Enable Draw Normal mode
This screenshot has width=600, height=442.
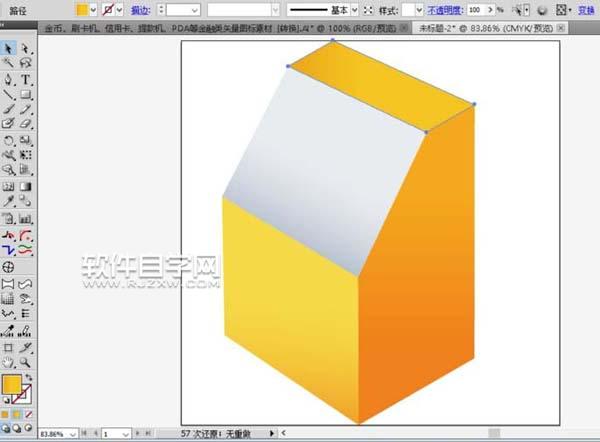(5, 428)
